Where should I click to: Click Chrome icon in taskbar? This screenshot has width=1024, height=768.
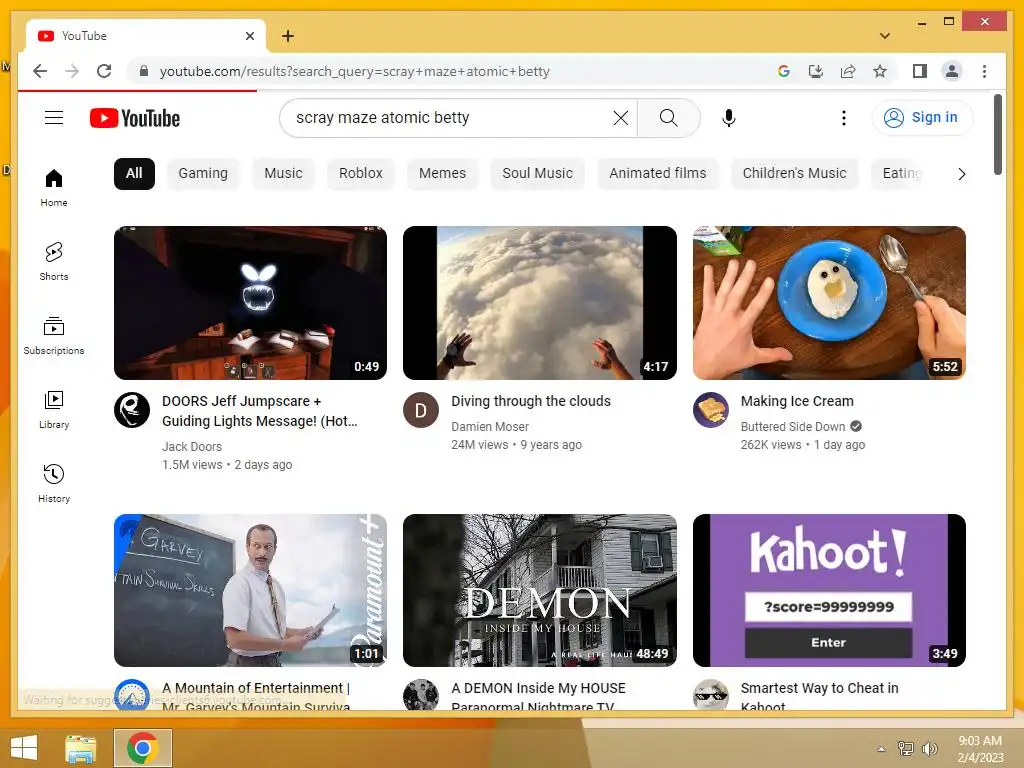coord(143,748)
